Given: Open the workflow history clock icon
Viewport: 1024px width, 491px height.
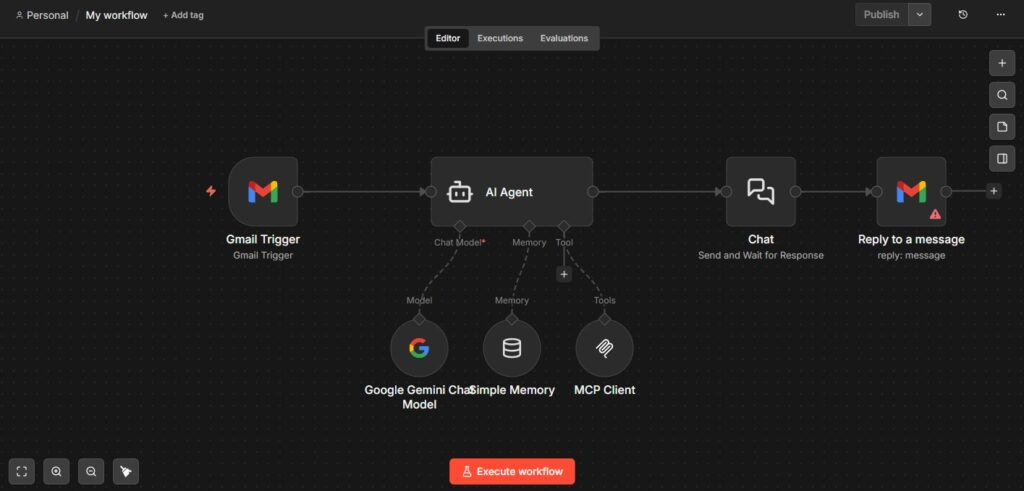Looking at the screenshot, I should tap(963, 14).
